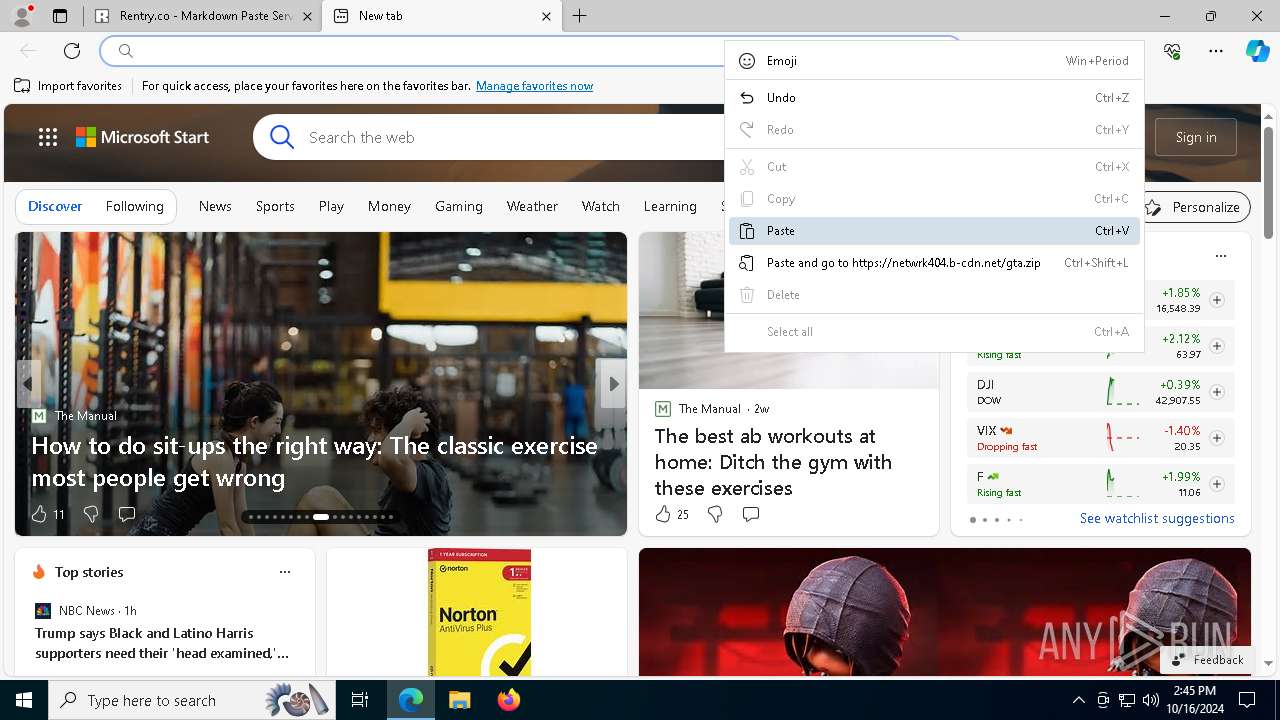
Task: Open Task View on the taskbar
Action: (x=360, y=700)
